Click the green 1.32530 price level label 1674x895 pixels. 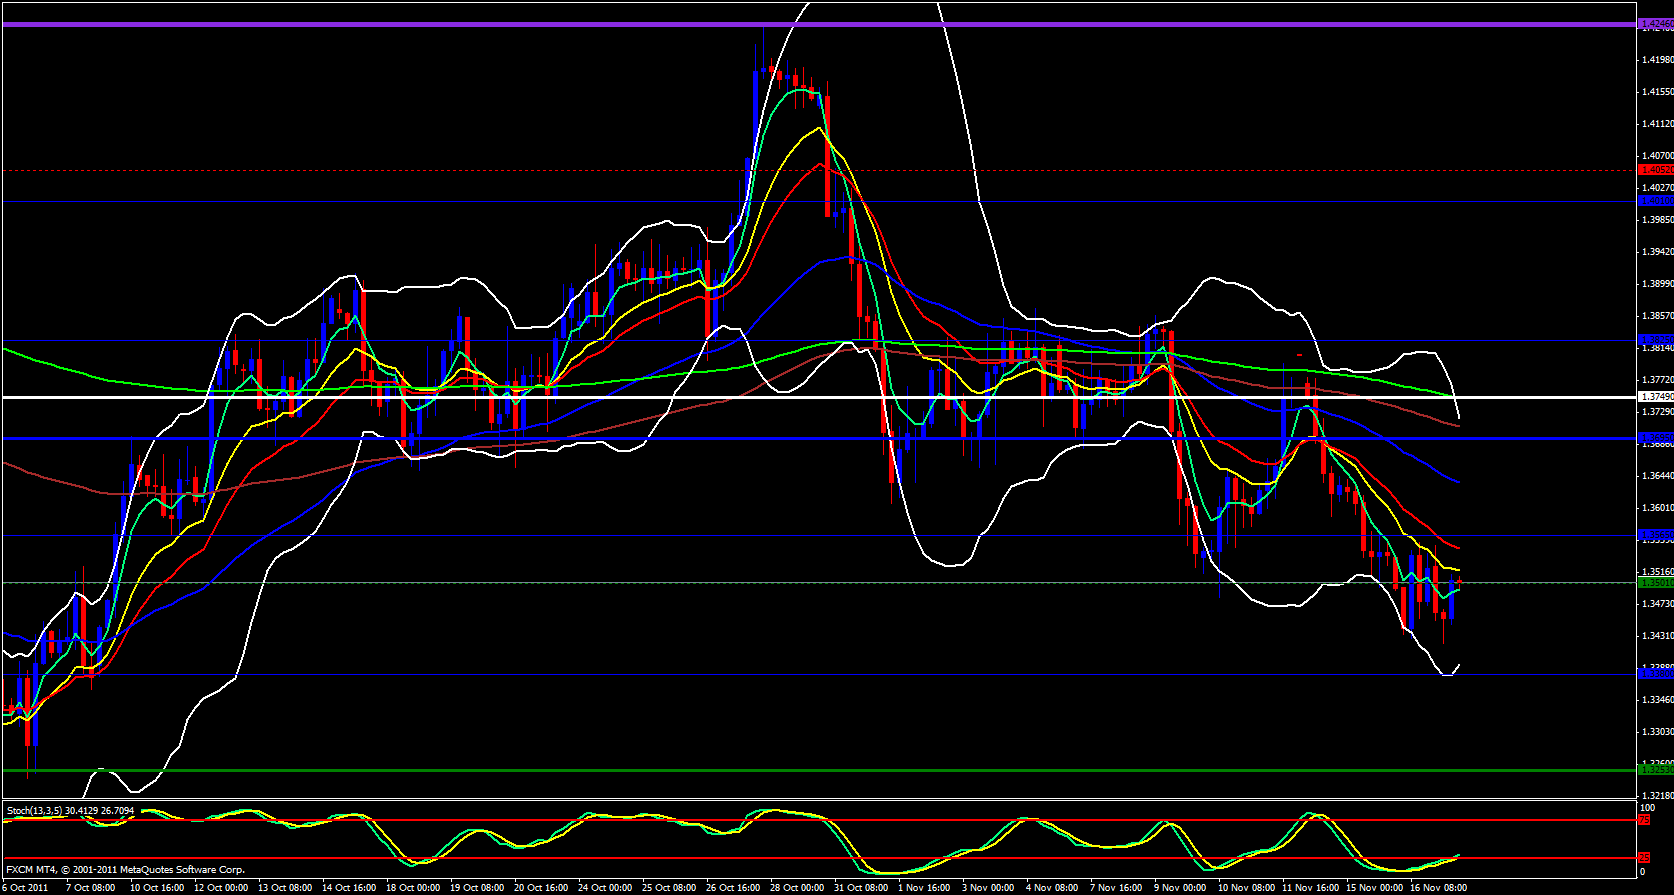point(1655,770)
